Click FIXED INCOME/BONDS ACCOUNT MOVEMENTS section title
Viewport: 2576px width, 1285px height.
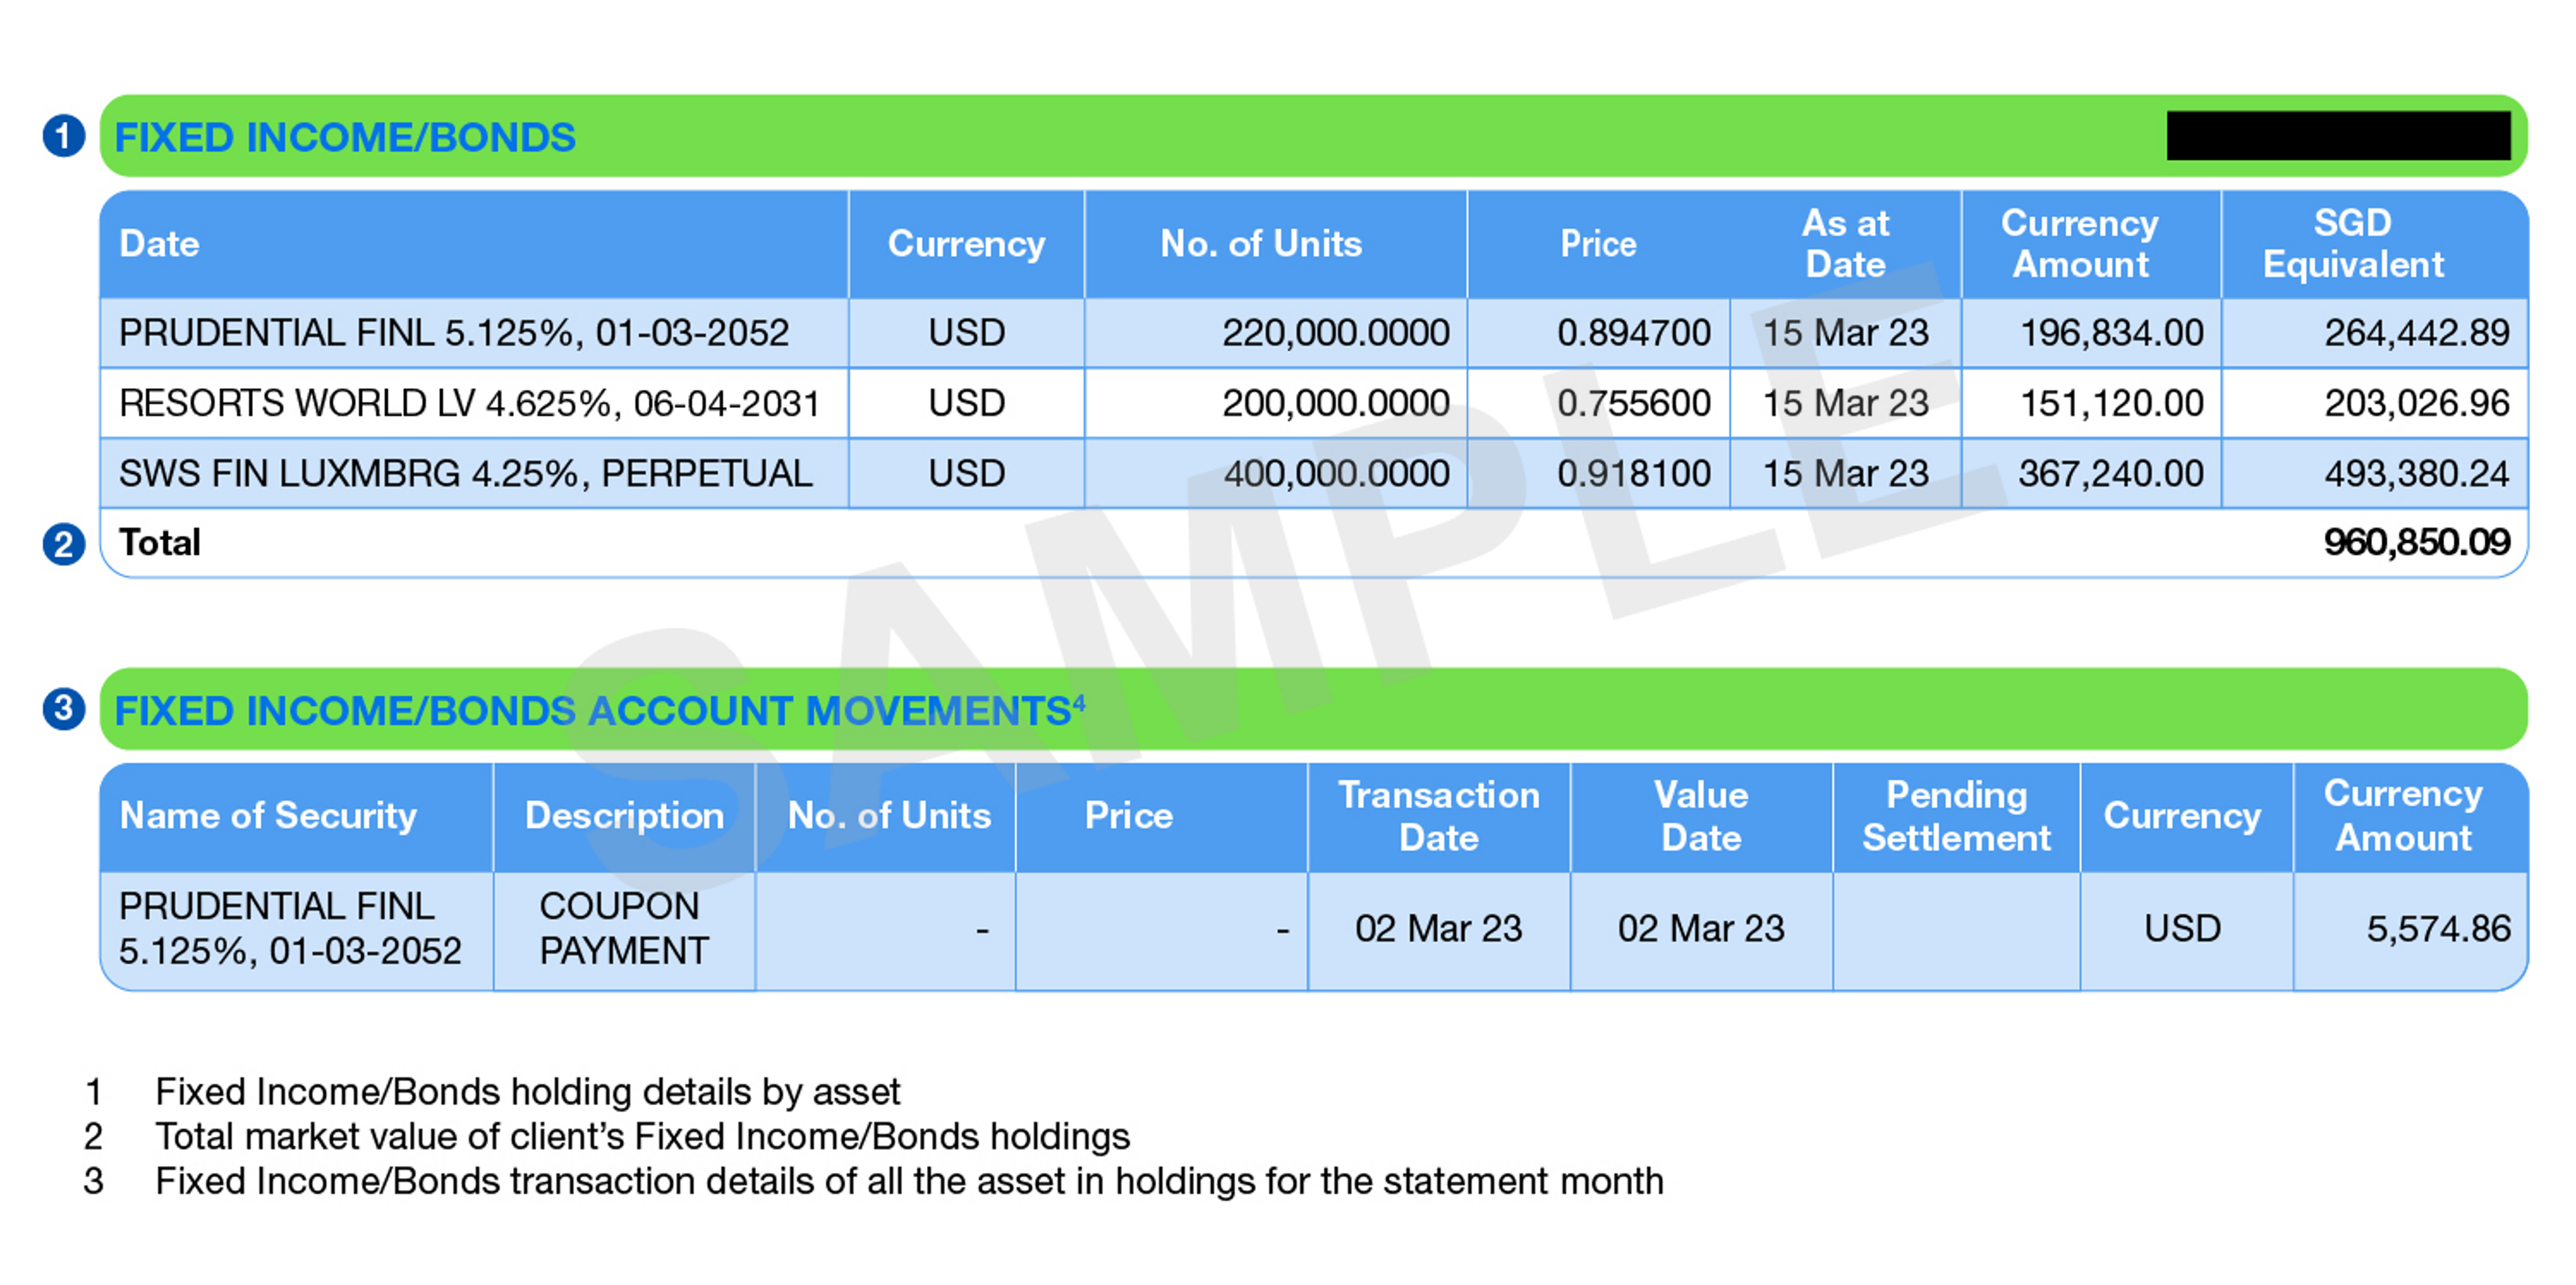tap(600, 710)
